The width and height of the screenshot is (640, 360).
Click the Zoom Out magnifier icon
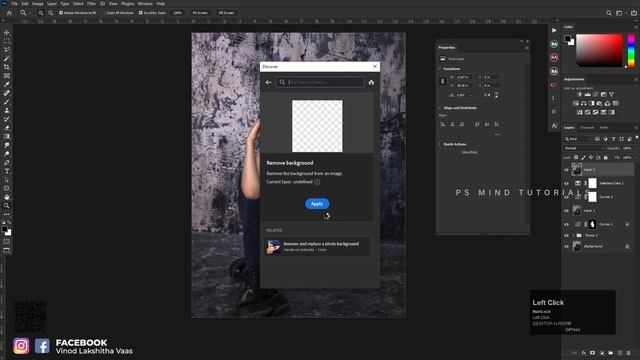coord(51,13)
